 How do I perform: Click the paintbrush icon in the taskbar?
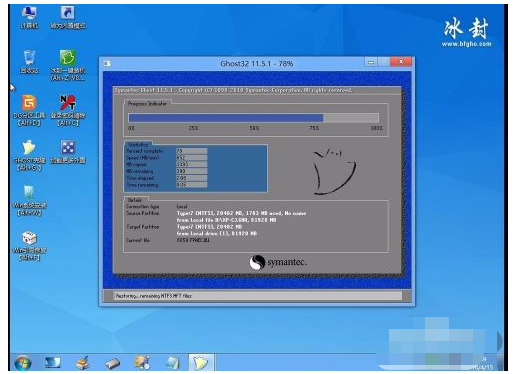[82, 363]
